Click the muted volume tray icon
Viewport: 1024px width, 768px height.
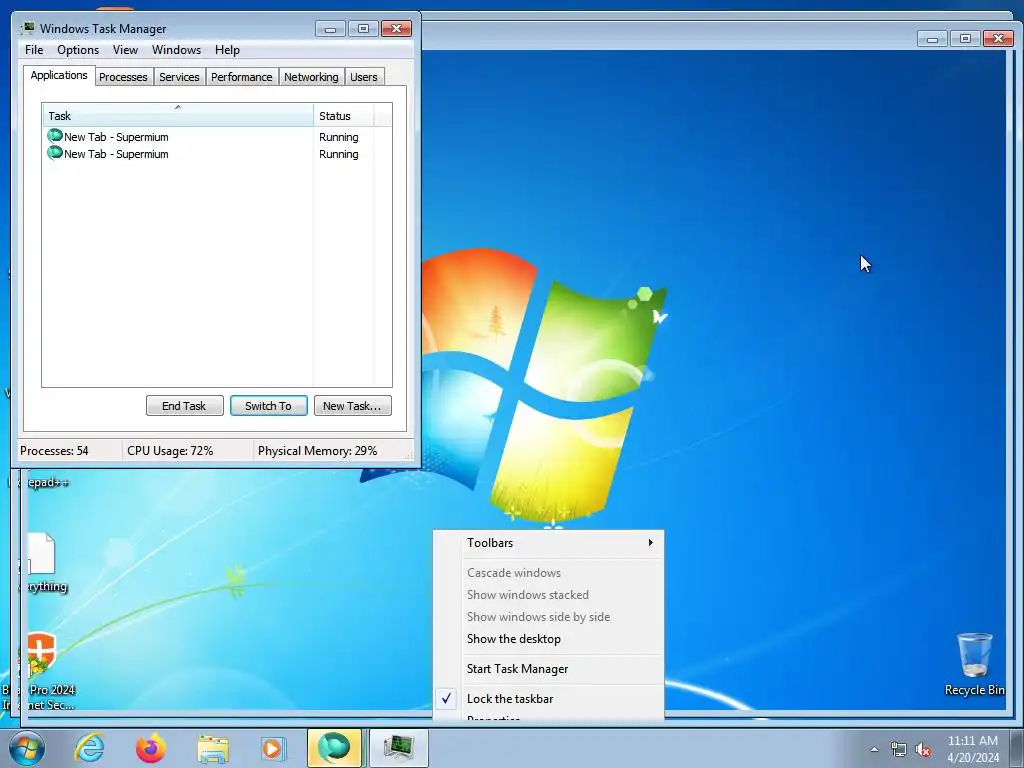[x=923, y=749]
